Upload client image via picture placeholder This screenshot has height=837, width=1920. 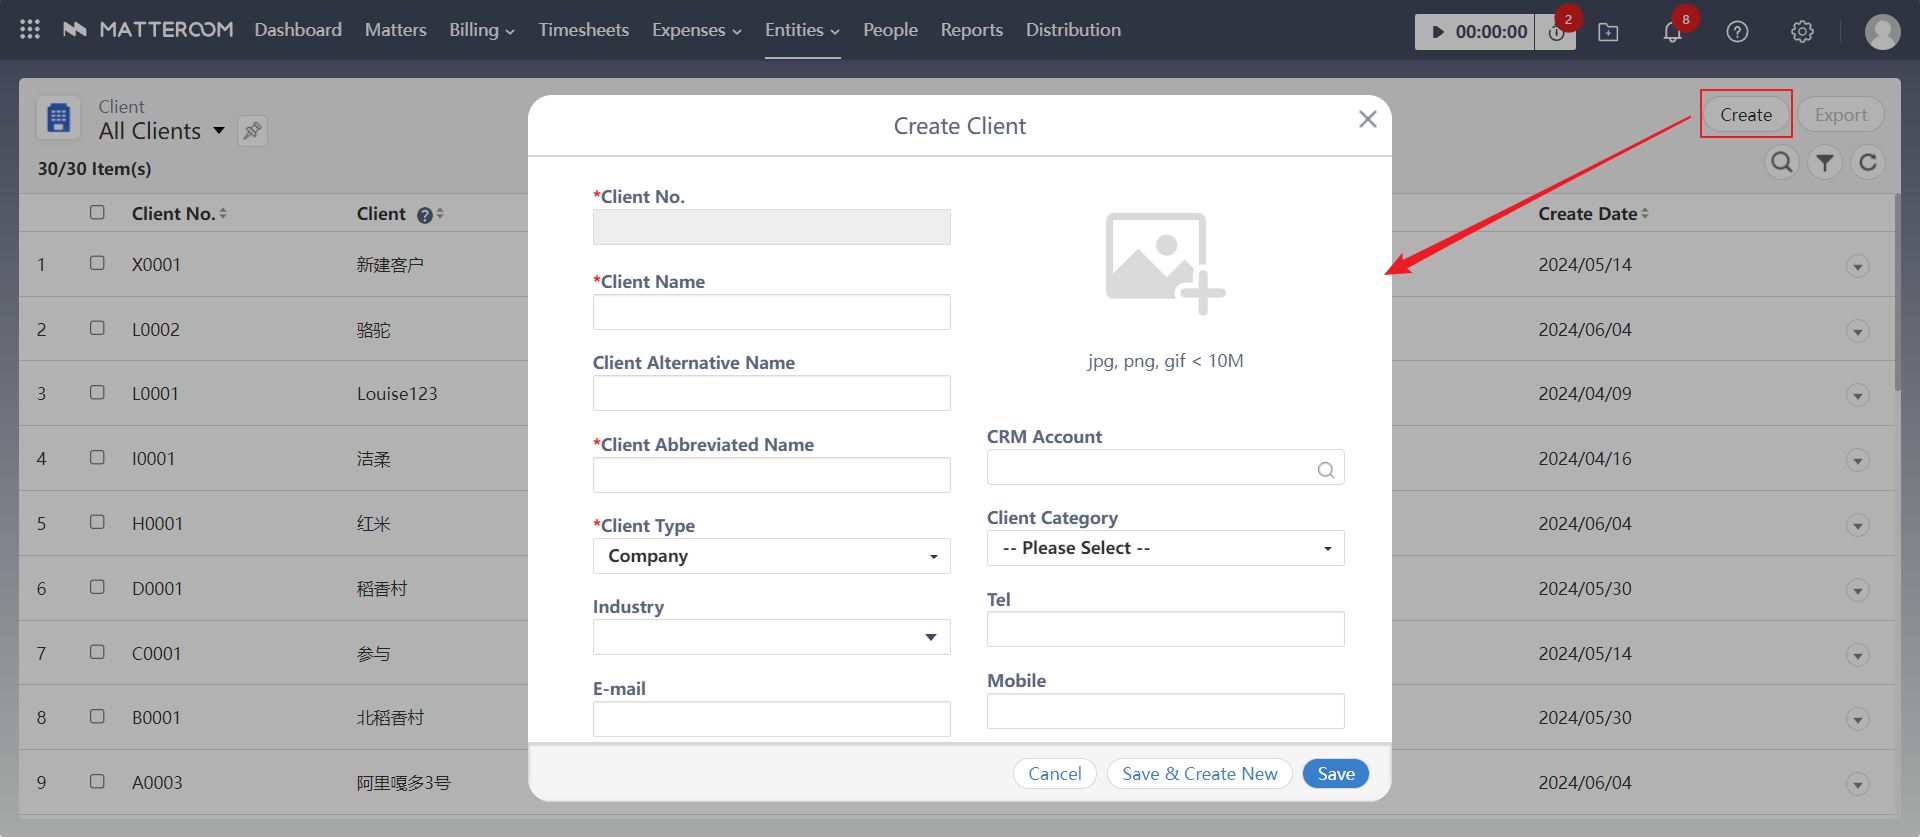(x=1164, y=262)
